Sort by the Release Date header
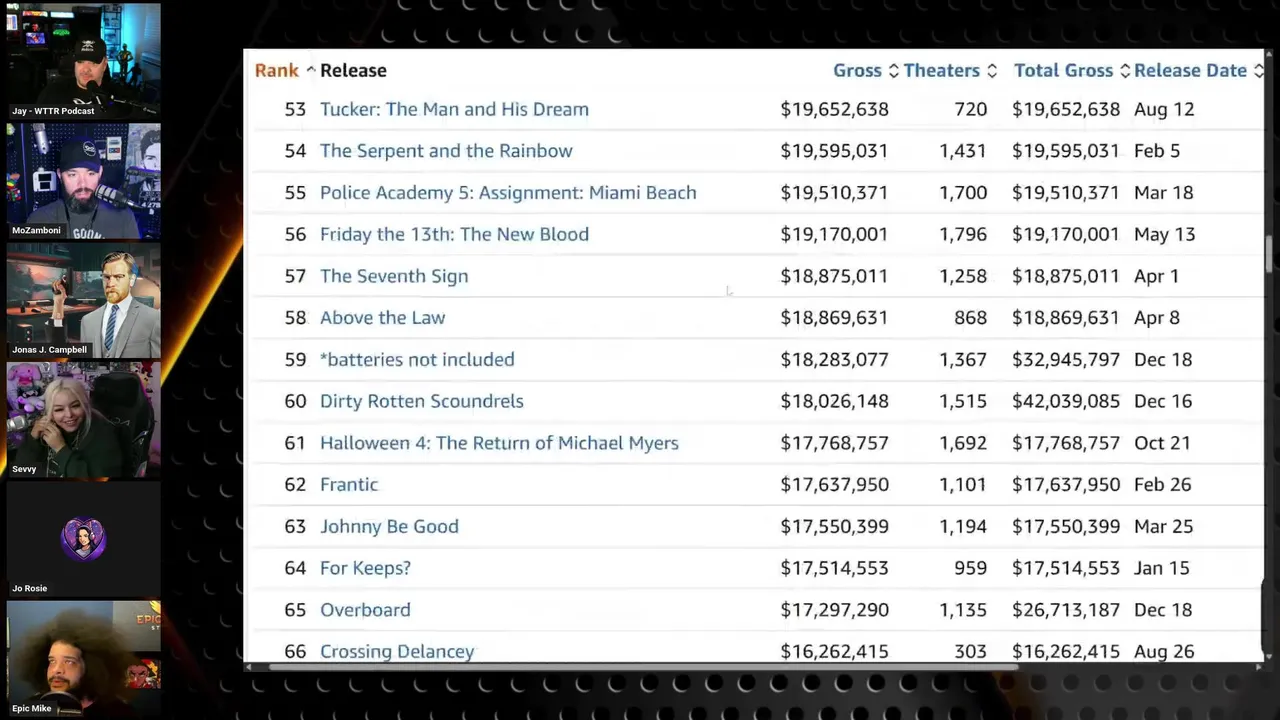The height and width of the screenshot is (720, 1280). (1190, 70)
